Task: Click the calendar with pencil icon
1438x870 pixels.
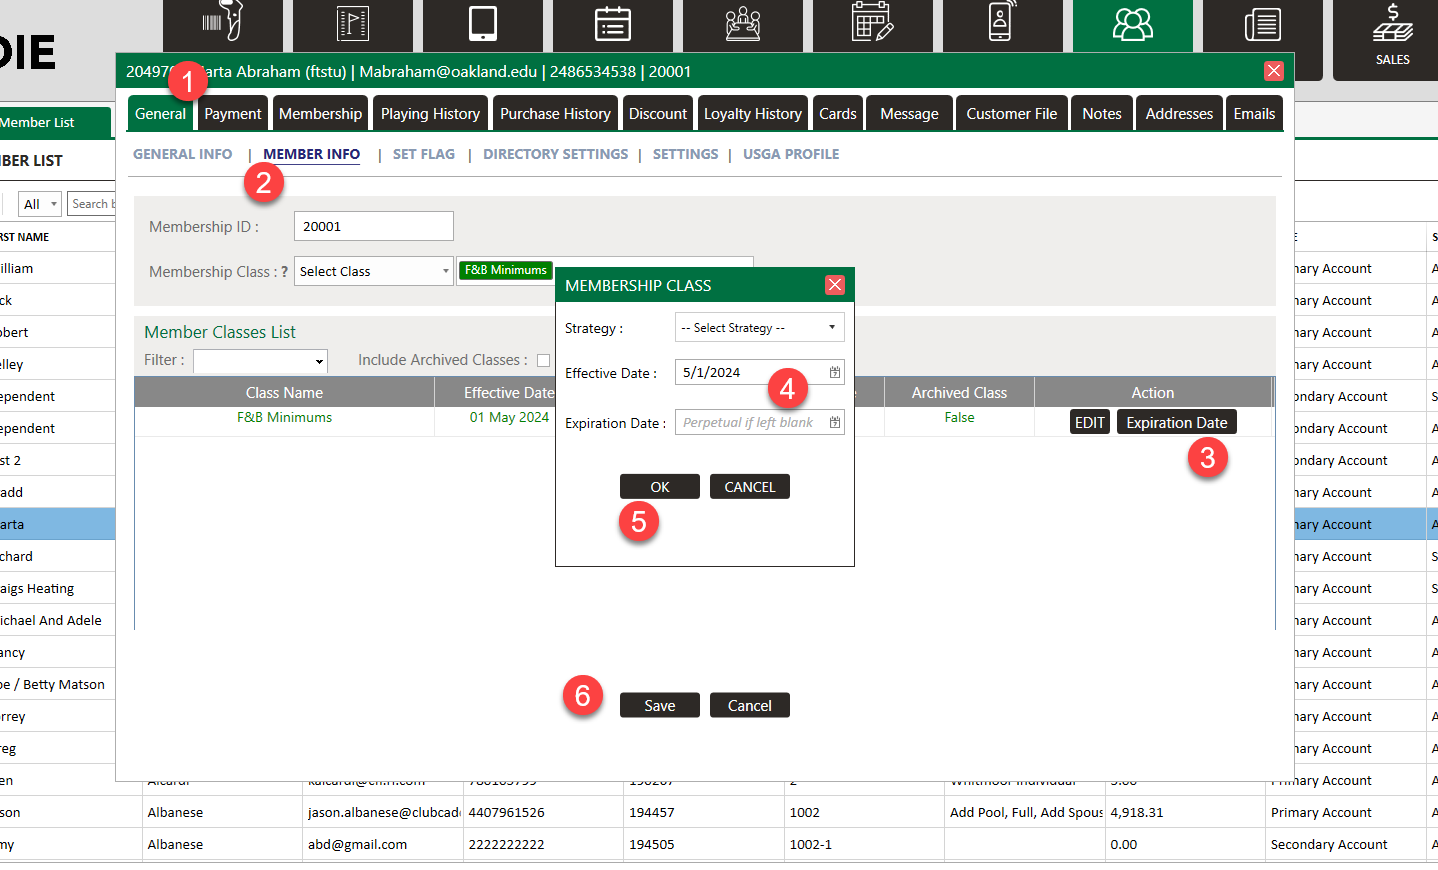Action: 872,23
